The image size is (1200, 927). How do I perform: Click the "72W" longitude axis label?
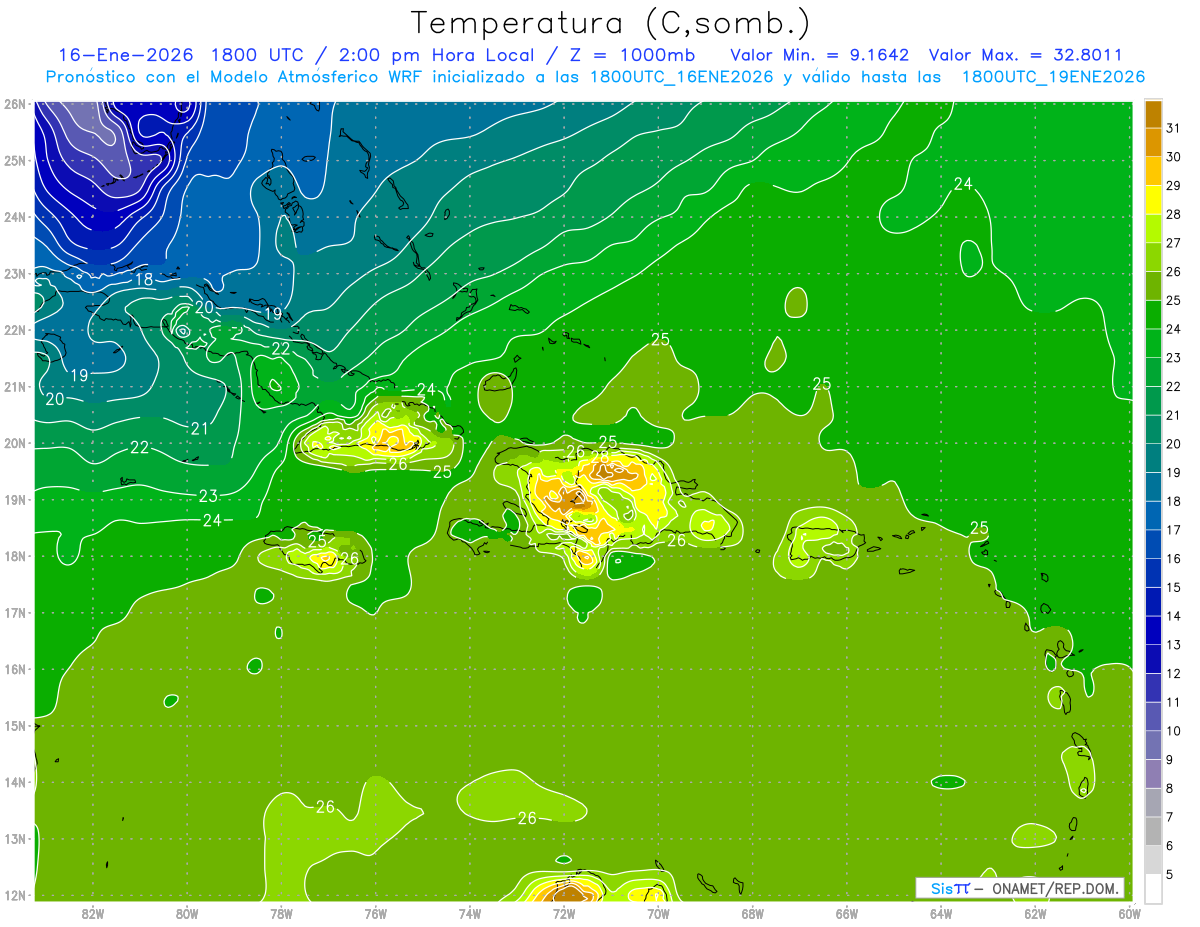point(564,913)
